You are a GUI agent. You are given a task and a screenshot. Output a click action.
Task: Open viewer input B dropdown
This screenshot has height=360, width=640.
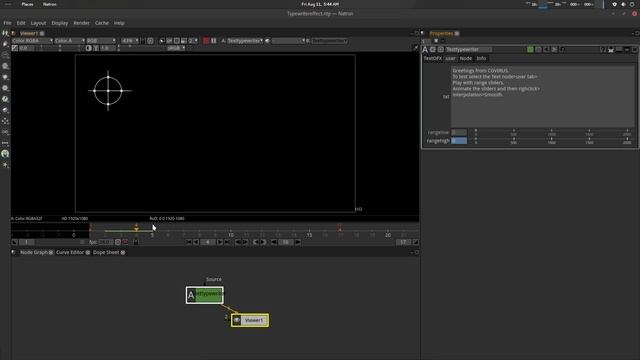pyautogui.click(x=329, y=41)
